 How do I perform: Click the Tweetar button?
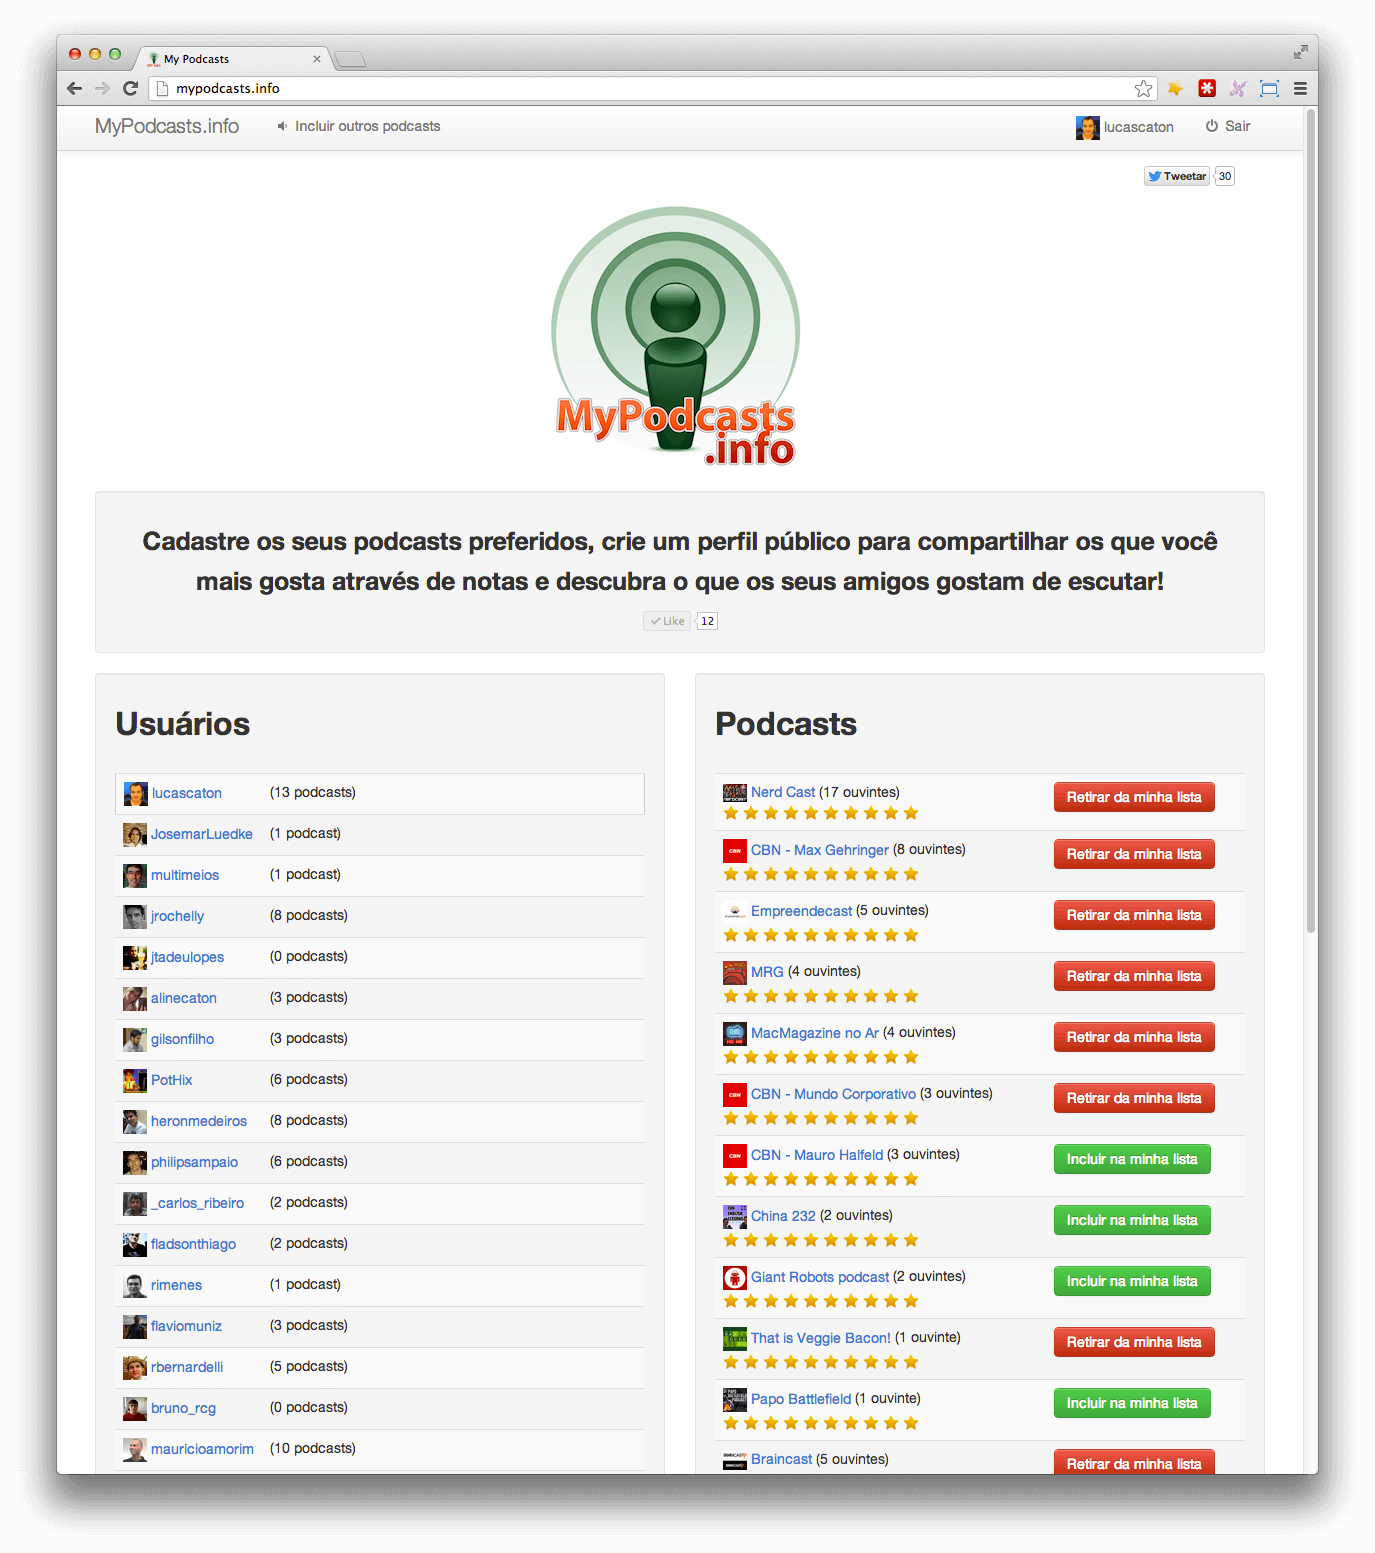[1177, 176]
